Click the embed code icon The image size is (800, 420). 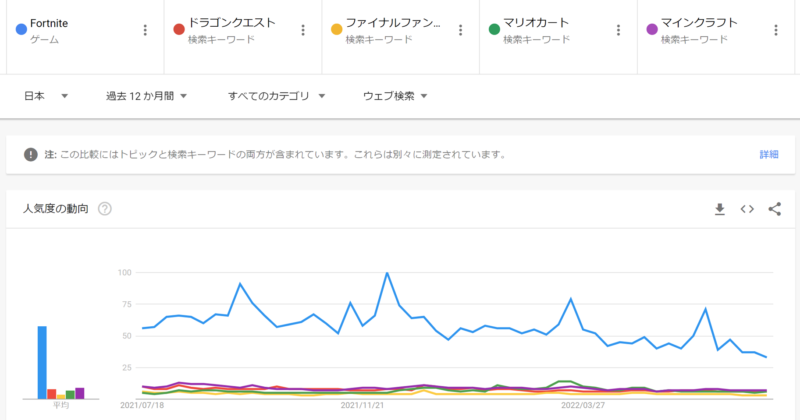pyautogui.click(x=746, y=209)
